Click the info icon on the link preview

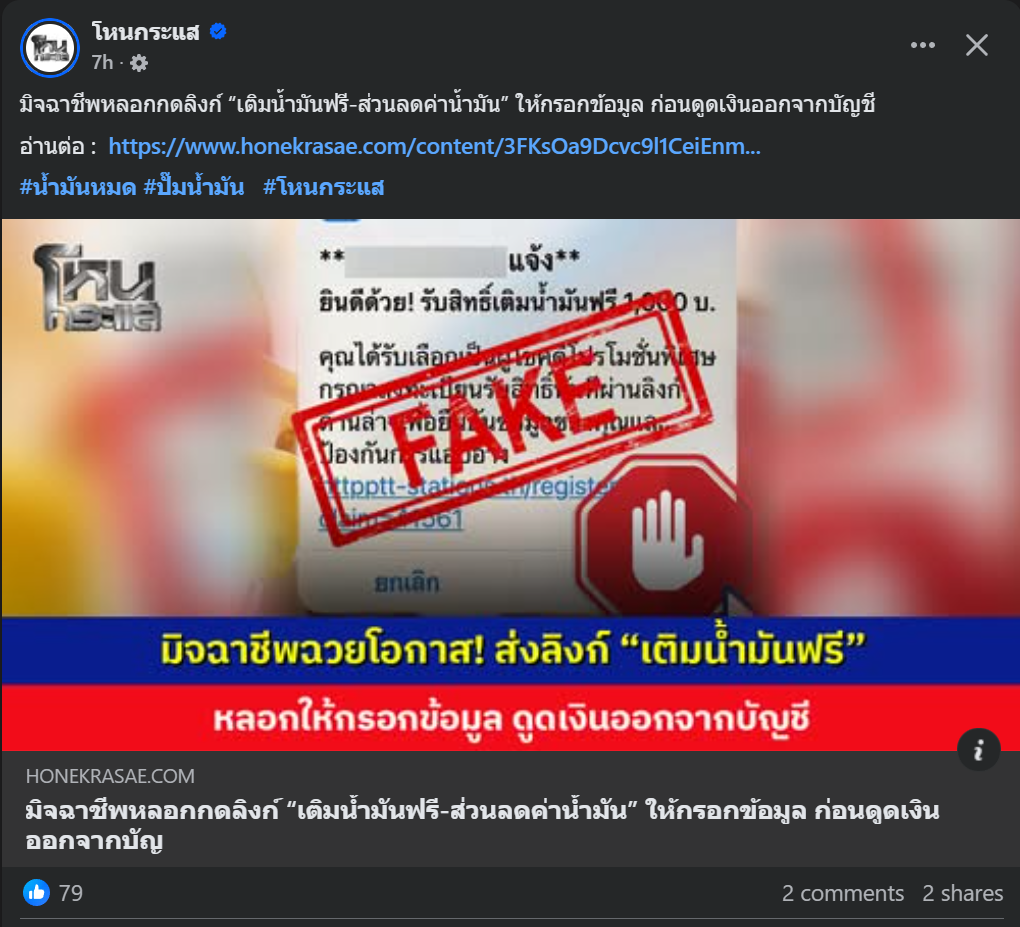click(x=978, y=750)
